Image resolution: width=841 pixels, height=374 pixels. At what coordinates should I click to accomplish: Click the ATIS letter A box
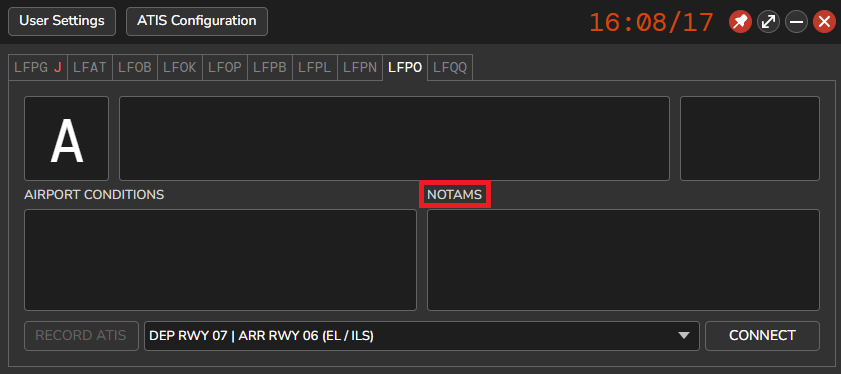click(67, 138)
